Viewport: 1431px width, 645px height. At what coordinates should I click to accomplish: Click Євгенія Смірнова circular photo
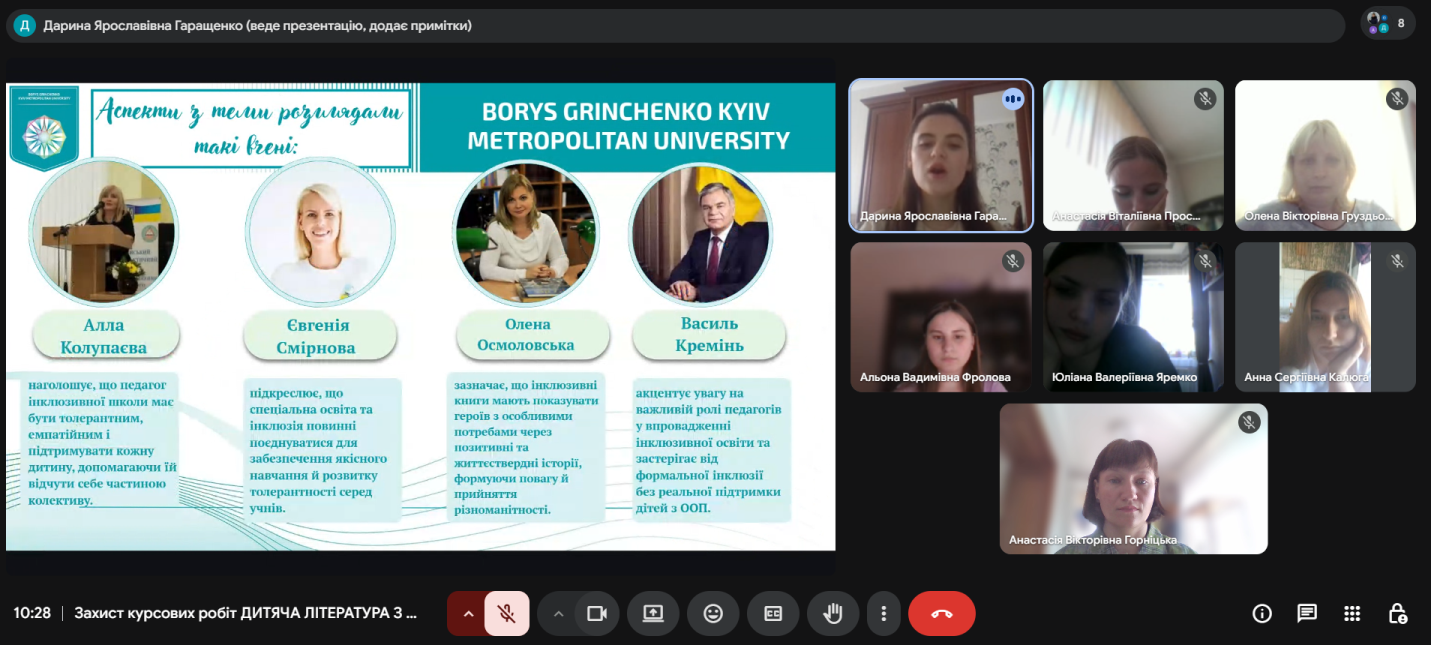(x=321, y=231)
